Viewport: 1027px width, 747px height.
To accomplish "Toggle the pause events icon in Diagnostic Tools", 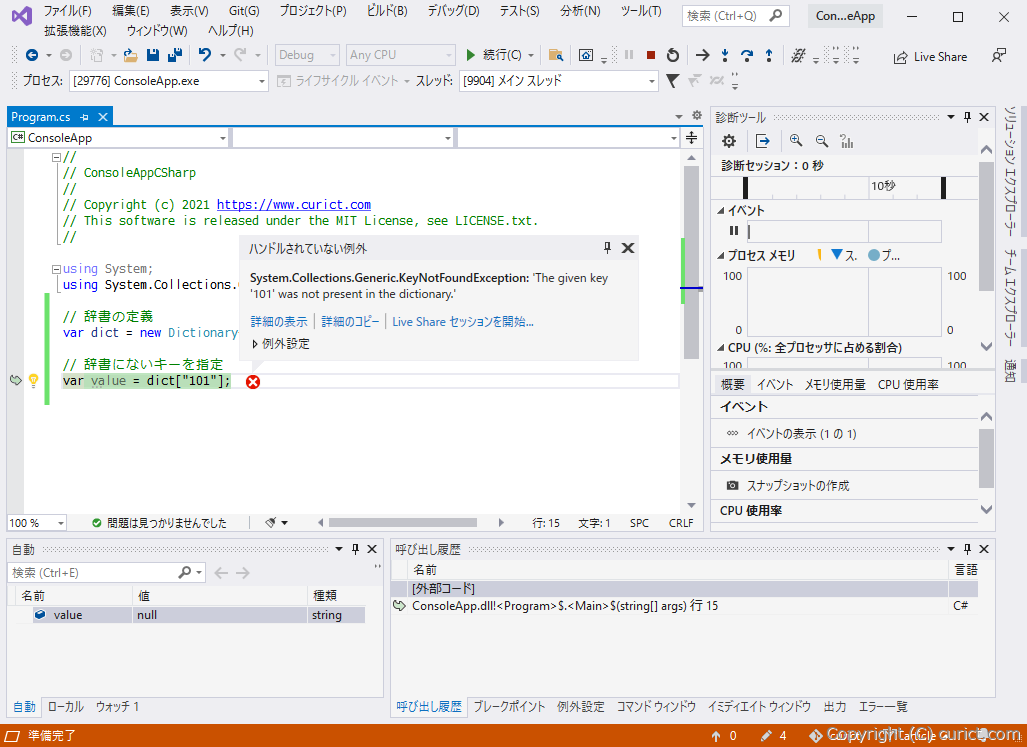I will [734, 230].
